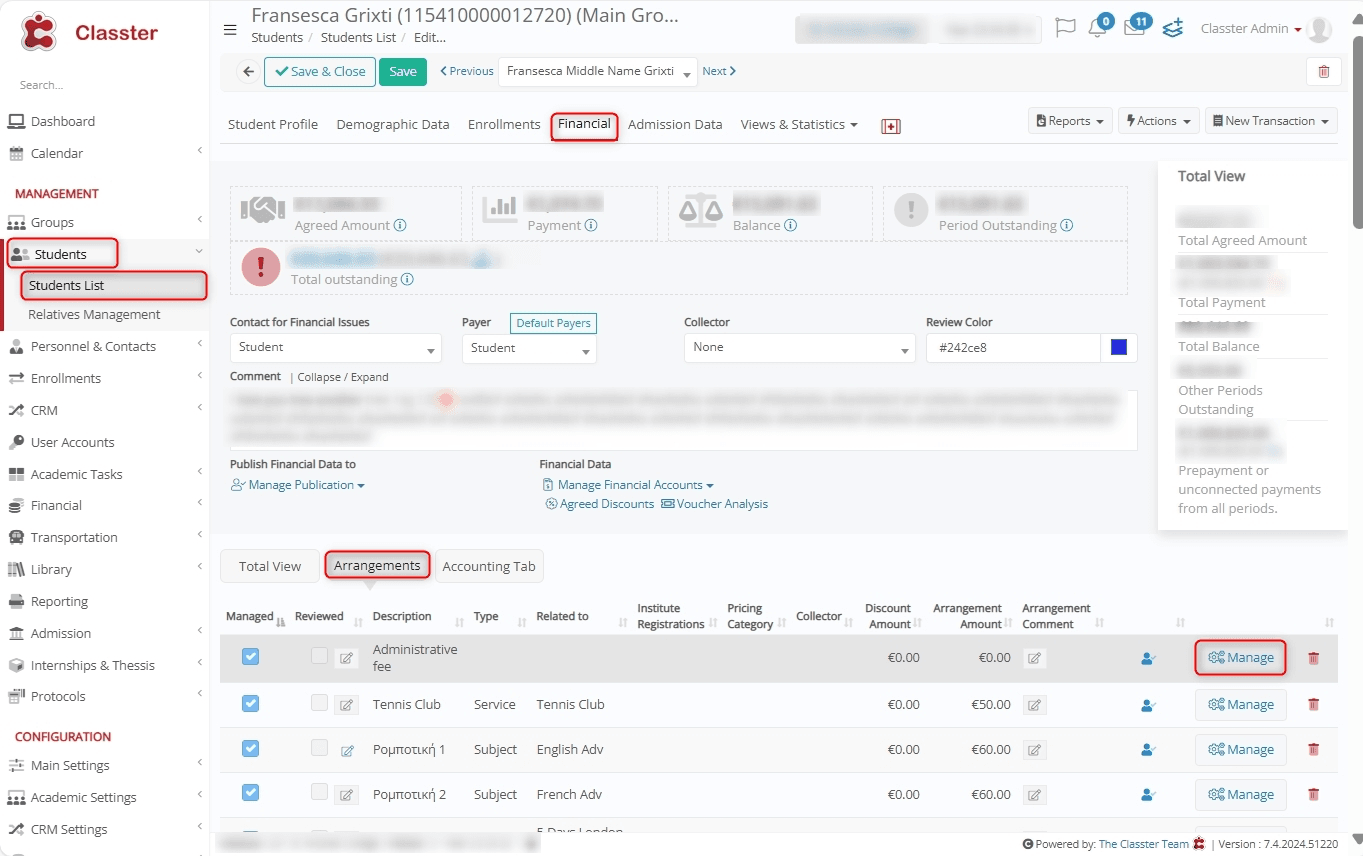Edit description of Ρομποτική 1 row
The width and height of the screenshot is (1363, 856).
pos(346,750)
